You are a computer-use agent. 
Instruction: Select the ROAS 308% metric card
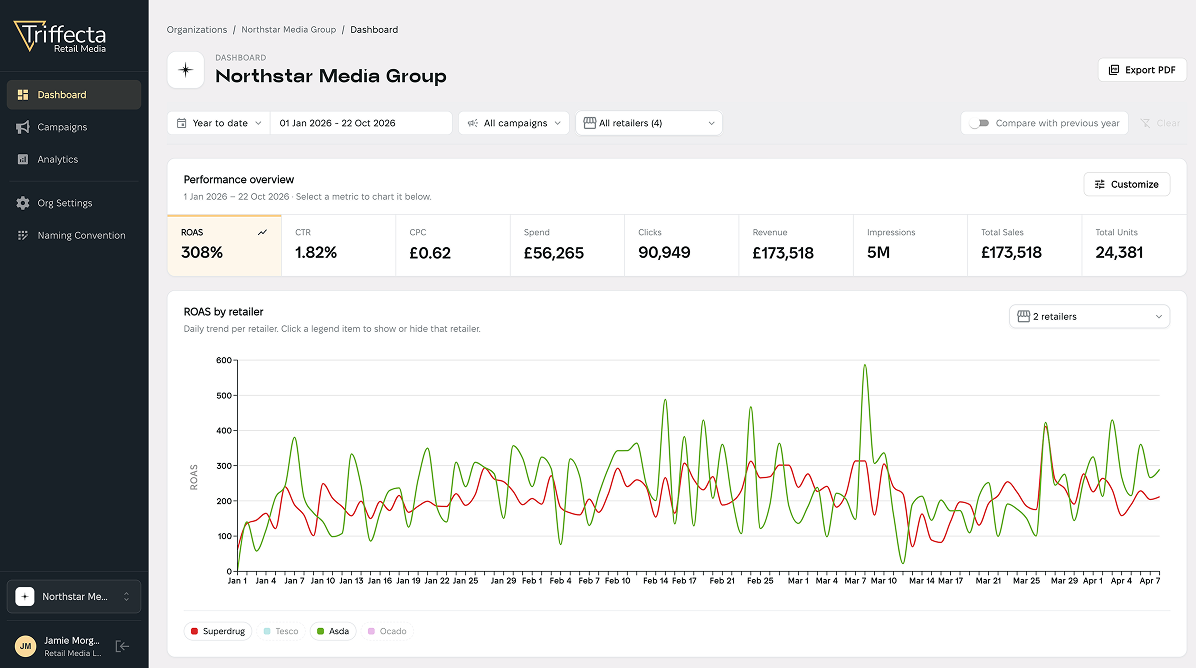[224, 245]
